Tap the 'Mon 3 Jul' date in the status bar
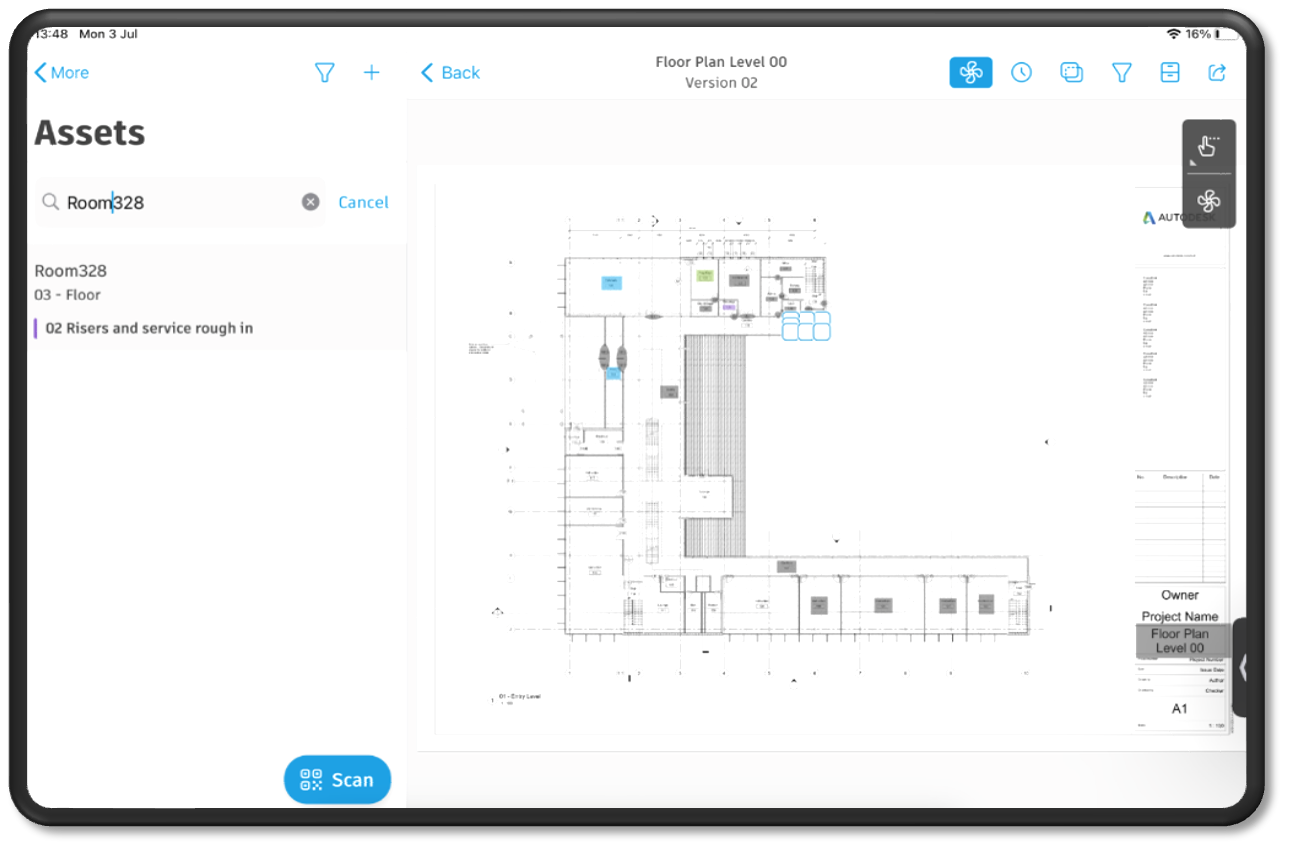This screenshot has height=852, width=1289. tap(108, 34)
